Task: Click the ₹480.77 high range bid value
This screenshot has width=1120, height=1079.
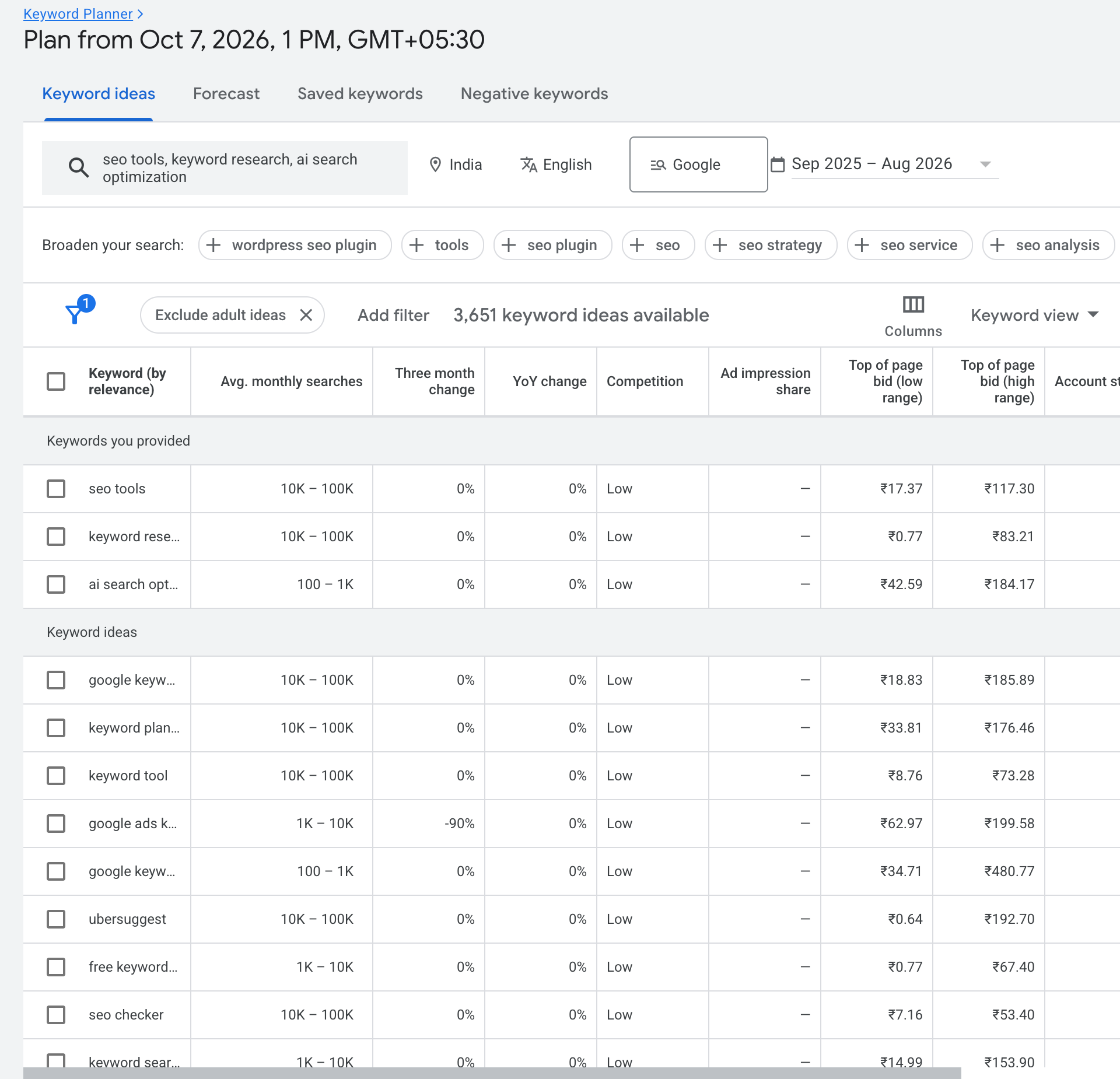Action: (1009, 871)
